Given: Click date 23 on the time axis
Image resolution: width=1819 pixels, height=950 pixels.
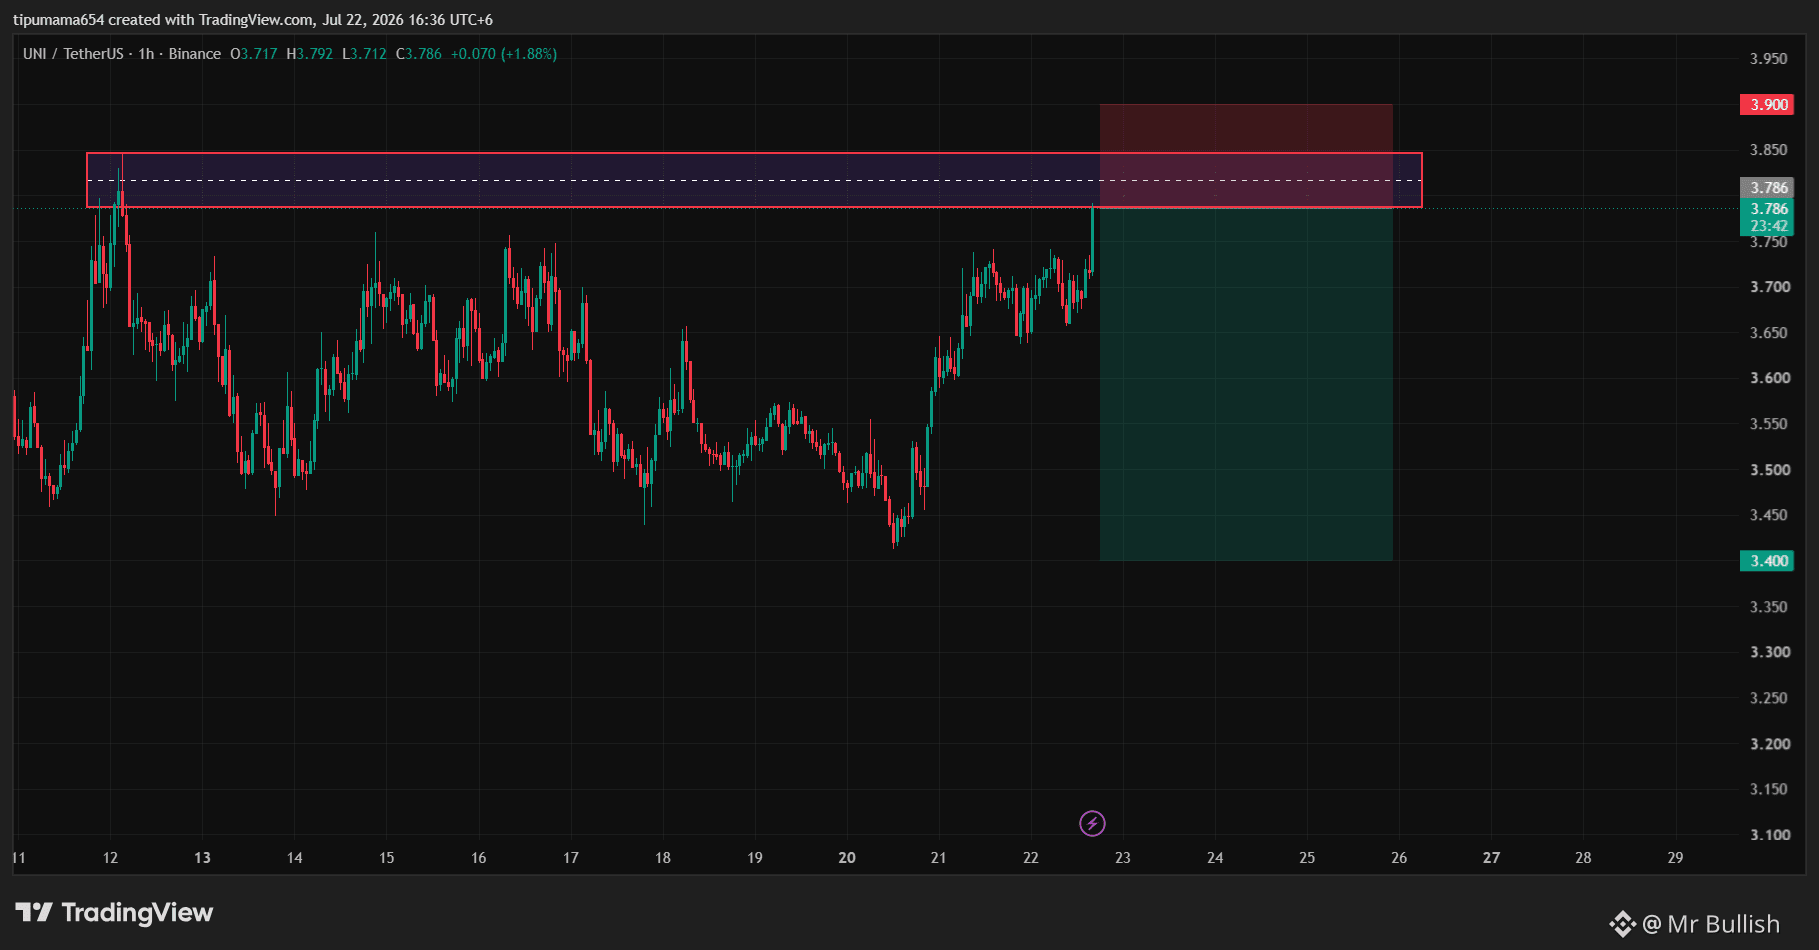Looking at the screenshot, I should [1122, 858].
